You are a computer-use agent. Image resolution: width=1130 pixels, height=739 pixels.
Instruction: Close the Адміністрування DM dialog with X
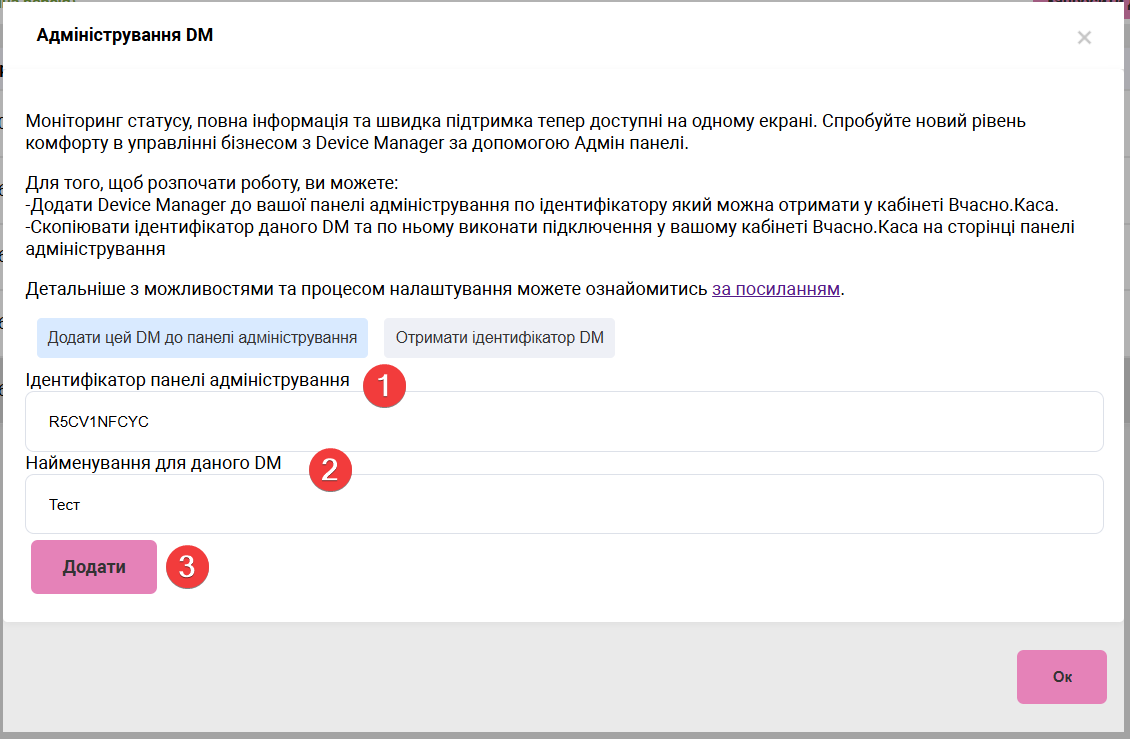point(1084,37)
